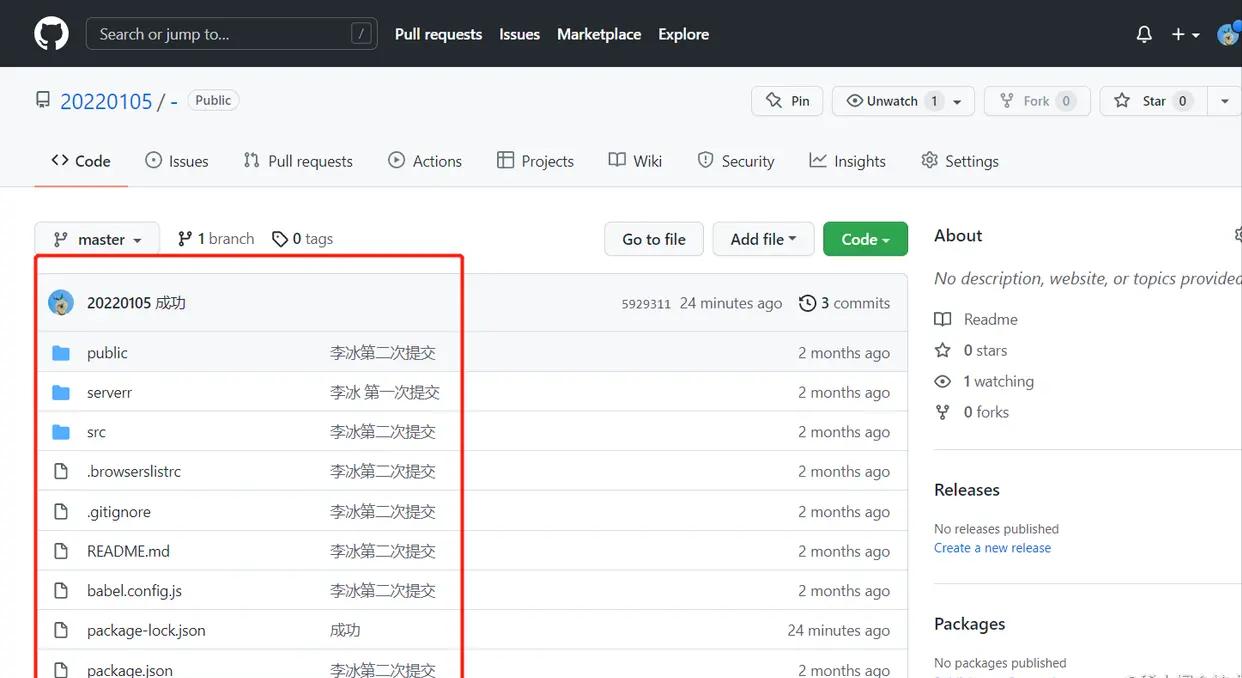1242x678 pixels.
Task: Switch to the Pull requests tab
Action: click(x=297, y=160)
